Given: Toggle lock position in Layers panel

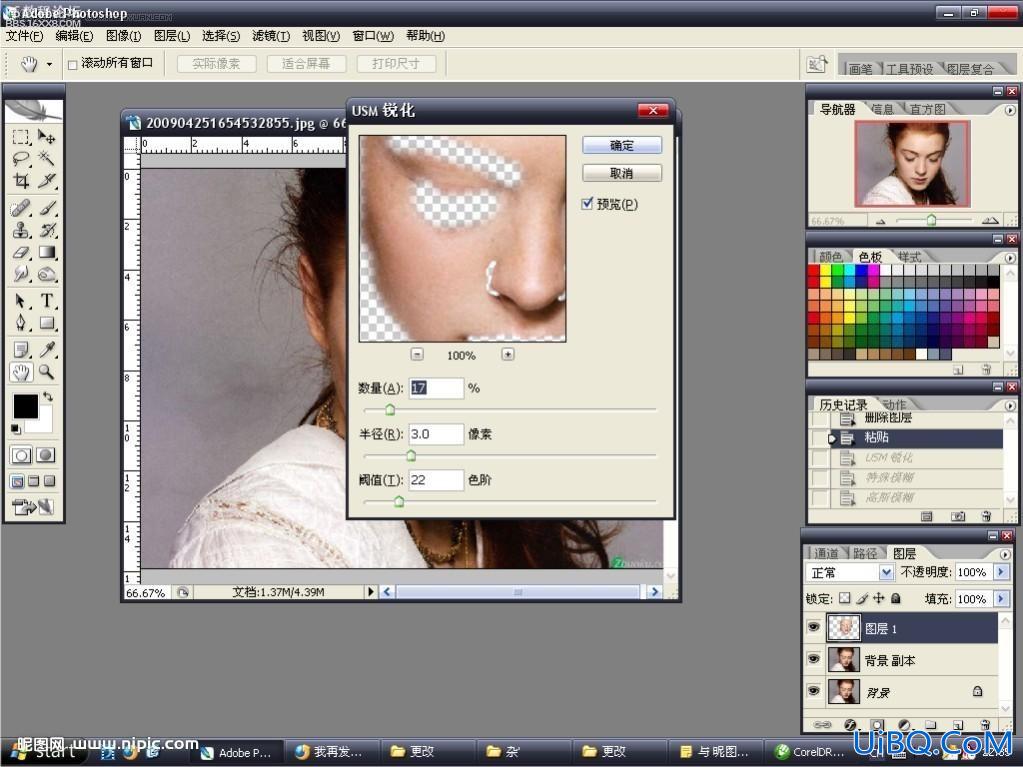Looking at the screenshot, I should pyautogui.click(x=879, y=598).
